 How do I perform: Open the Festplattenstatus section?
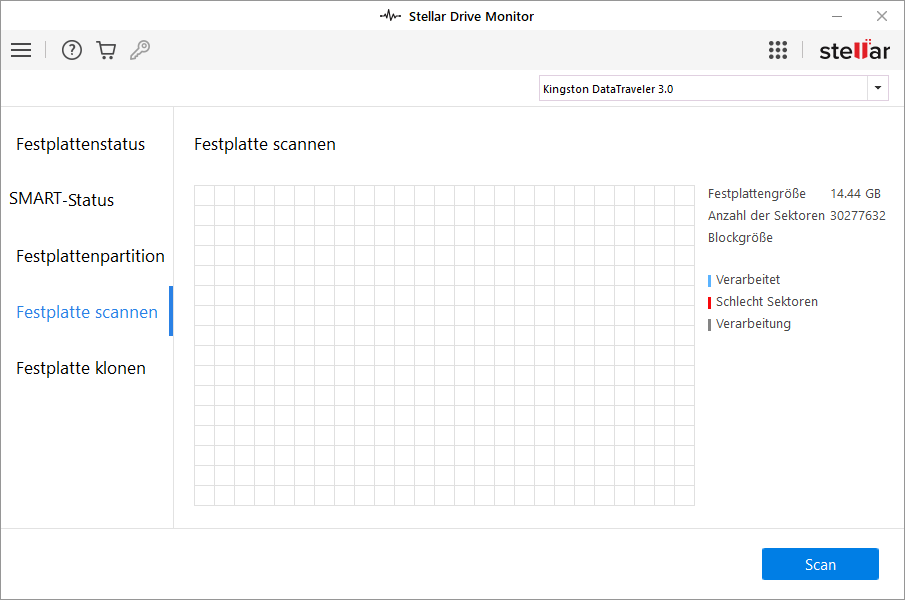coord(81,144)
